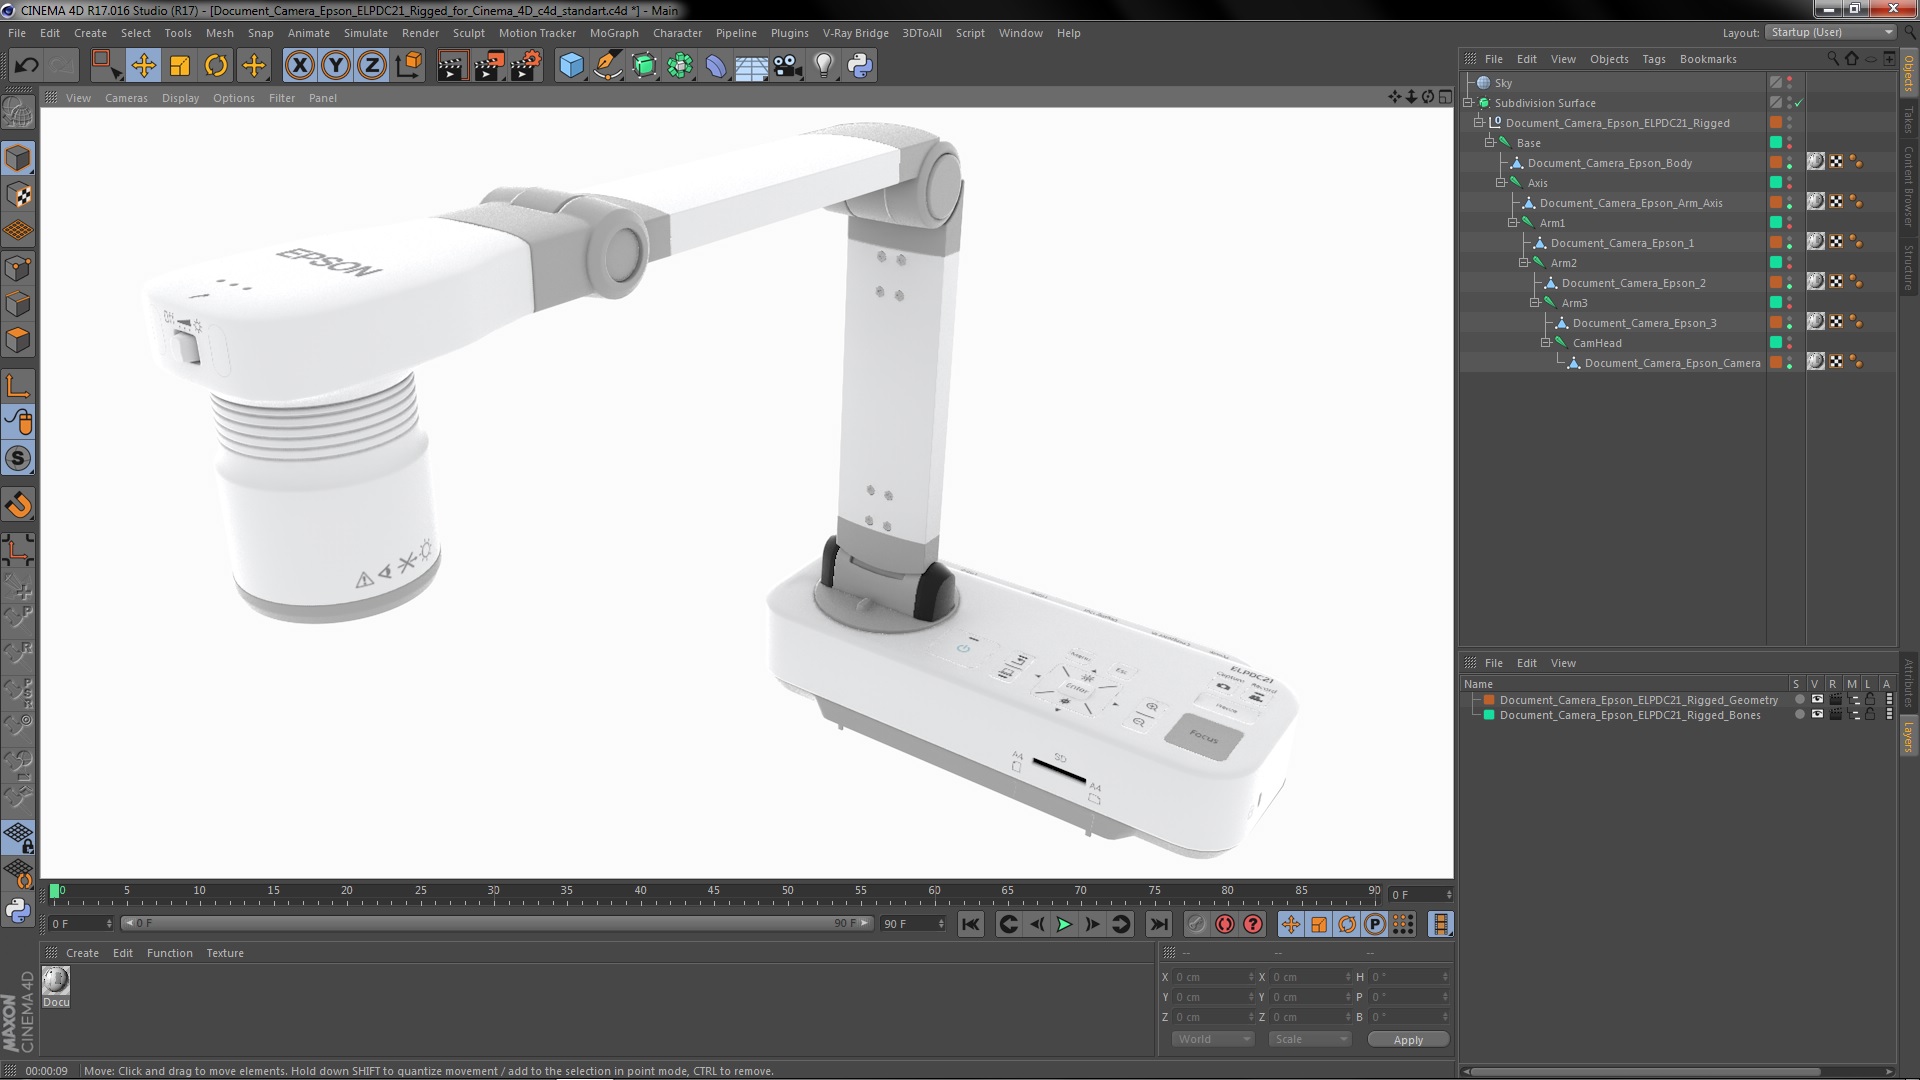
Task: Open the MoGraph menu
Action: click(x=614, y=33)
